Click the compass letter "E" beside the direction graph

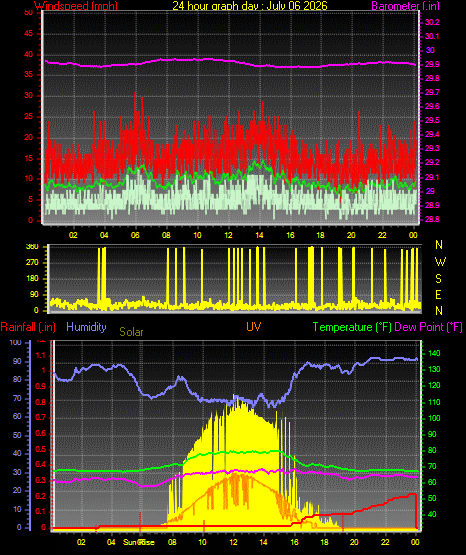coord(438,294)
